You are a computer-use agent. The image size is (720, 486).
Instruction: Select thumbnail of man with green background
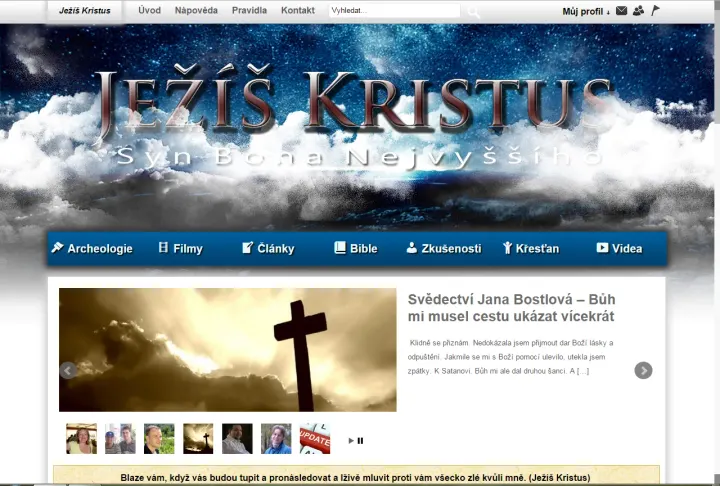[159, 439]
